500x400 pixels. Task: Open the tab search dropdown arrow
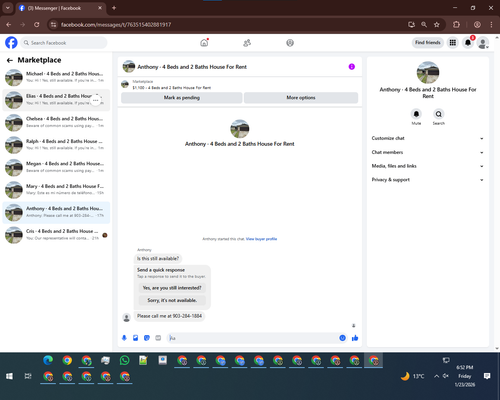pos(7,8)
